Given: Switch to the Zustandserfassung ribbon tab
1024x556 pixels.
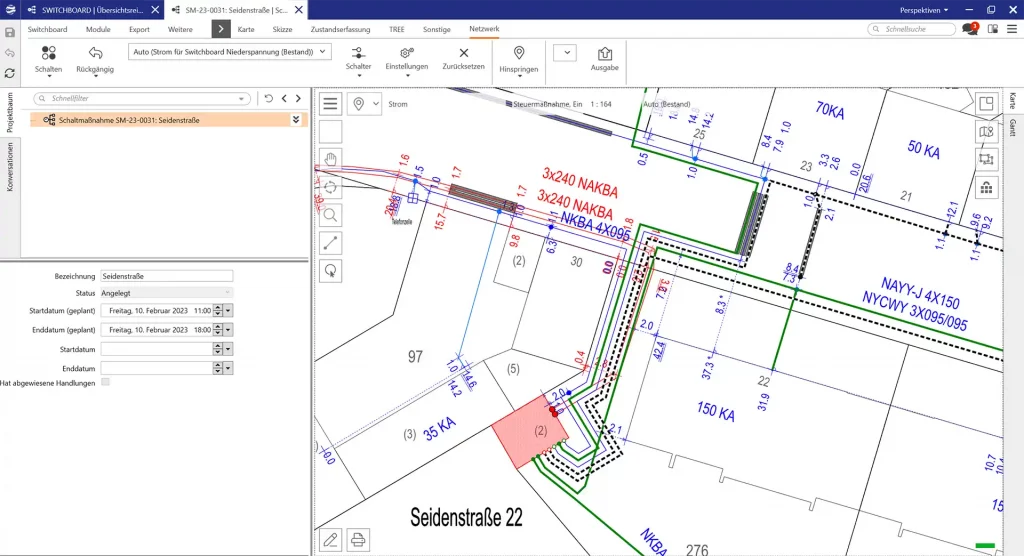Looking at the screenshot, I should 339,30.
